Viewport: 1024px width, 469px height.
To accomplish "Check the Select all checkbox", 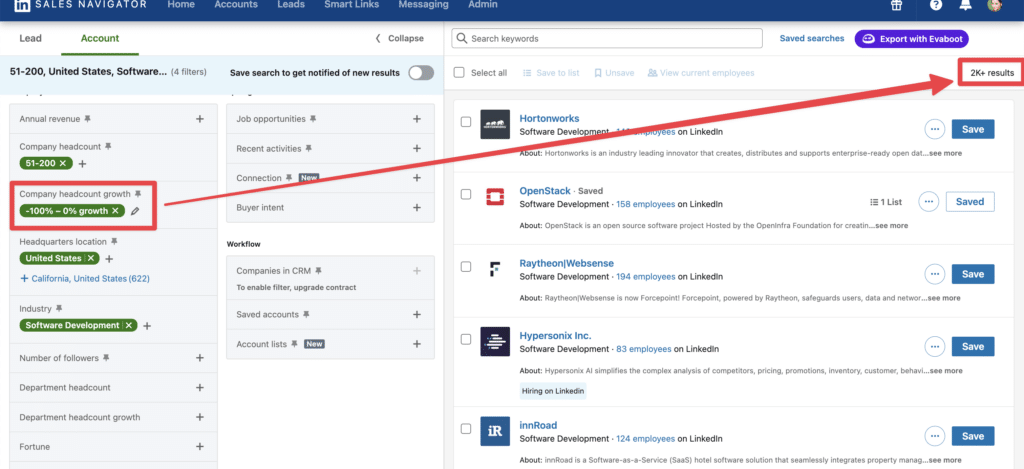I will click(459, 73).
